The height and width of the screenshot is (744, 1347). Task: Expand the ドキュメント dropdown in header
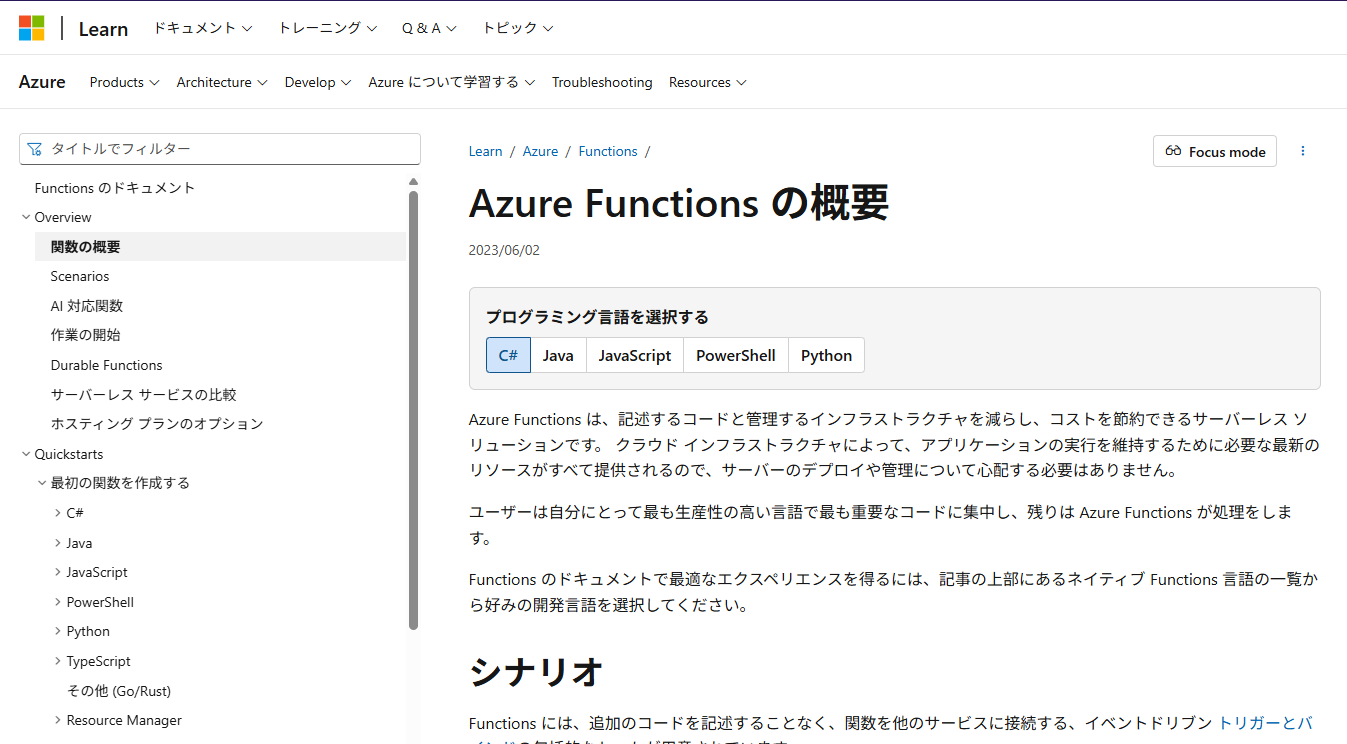coord(202,28)
